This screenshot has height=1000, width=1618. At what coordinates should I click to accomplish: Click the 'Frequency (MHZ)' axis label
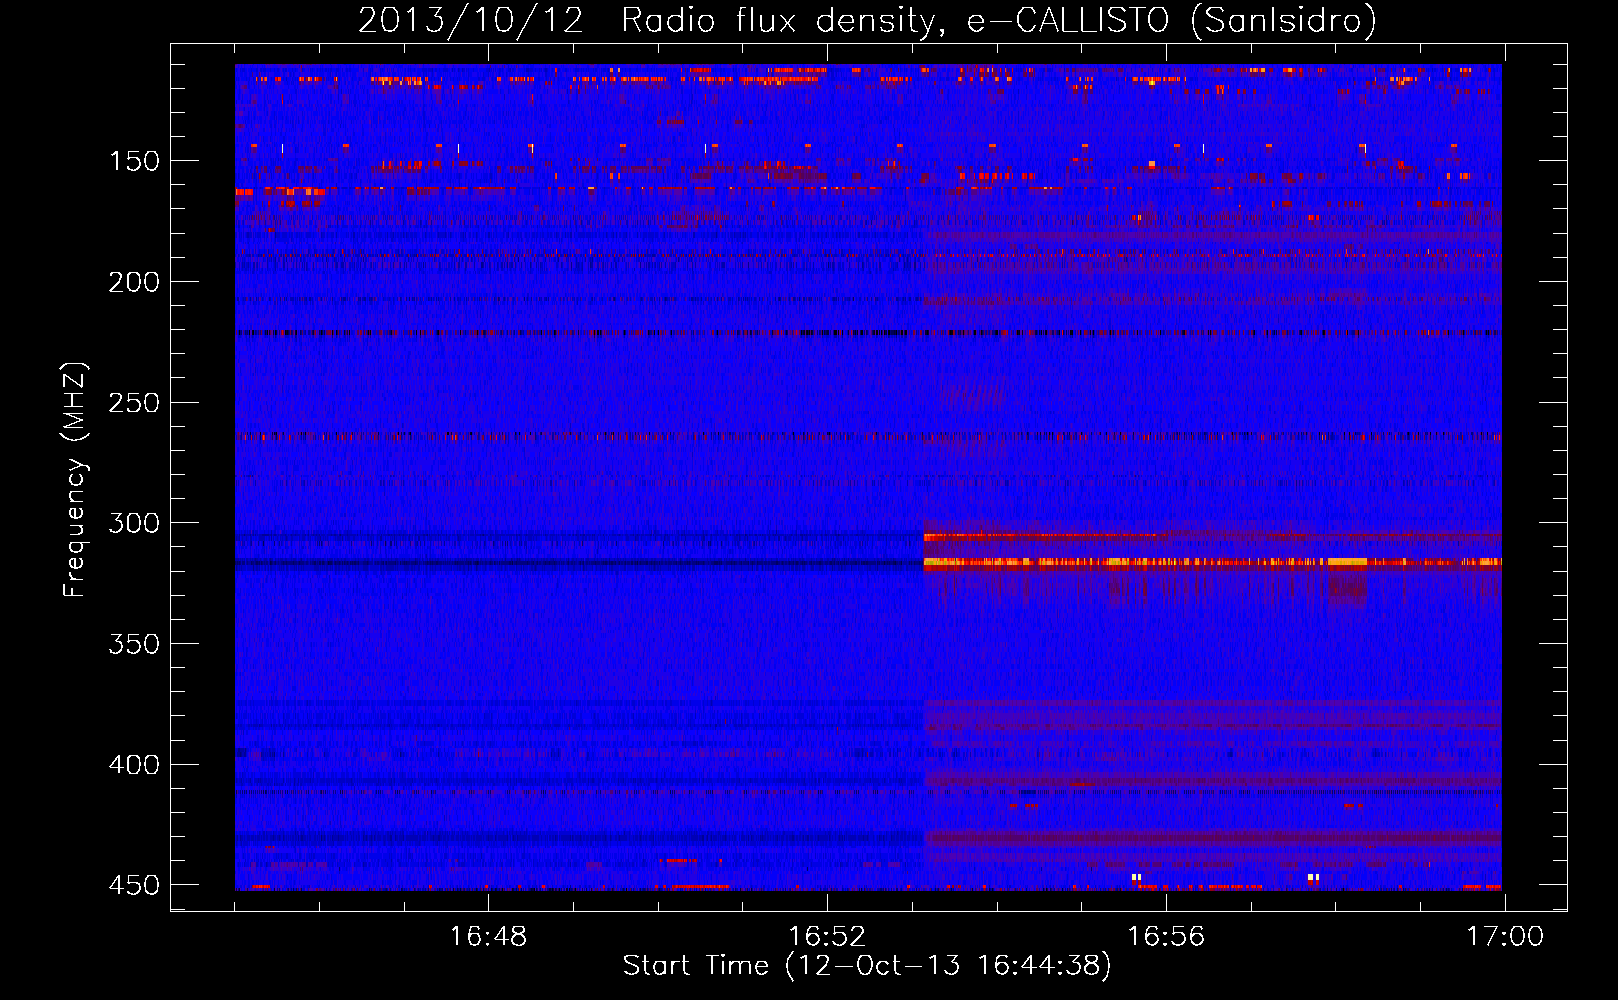coord(75,480)
